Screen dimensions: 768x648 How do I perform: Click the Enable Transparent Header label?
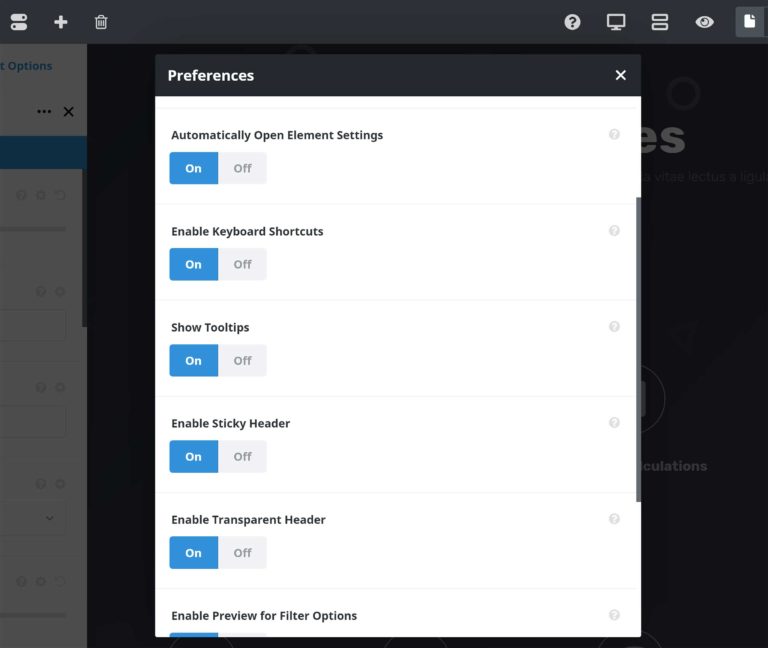[x=248, y=520]
